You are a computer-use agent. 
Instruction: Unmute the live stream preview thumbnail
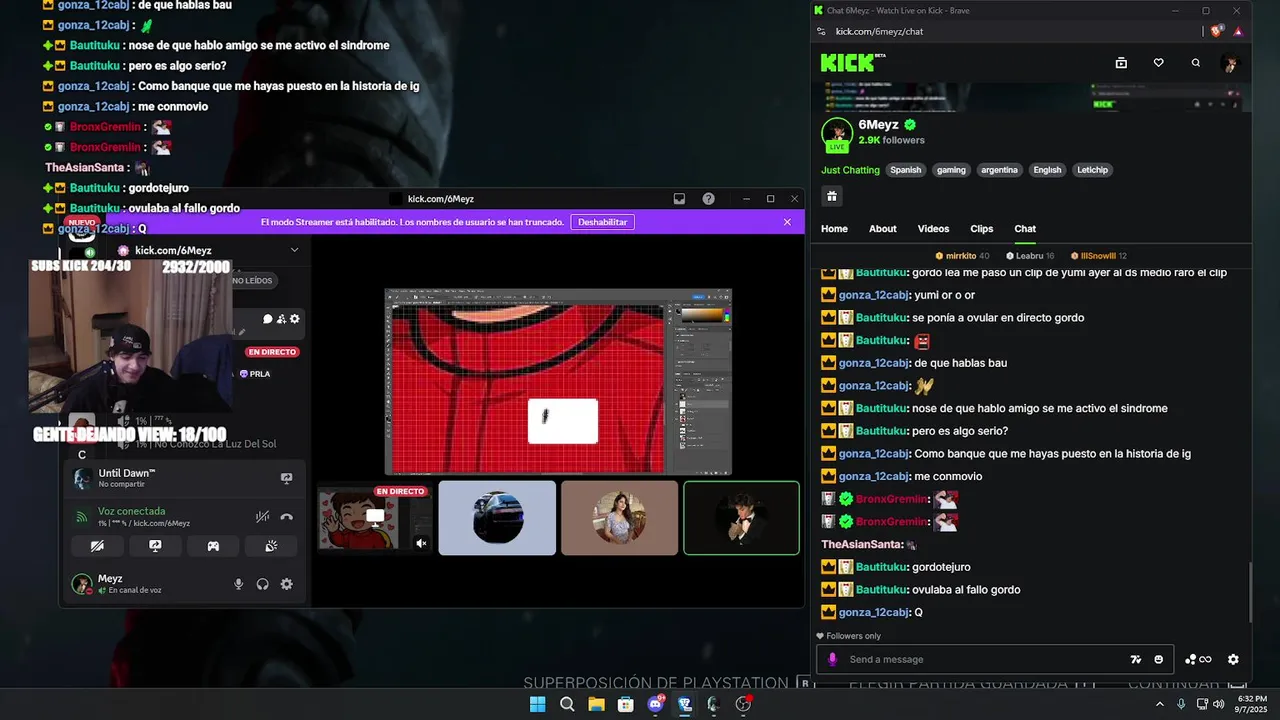click(421, 543)
